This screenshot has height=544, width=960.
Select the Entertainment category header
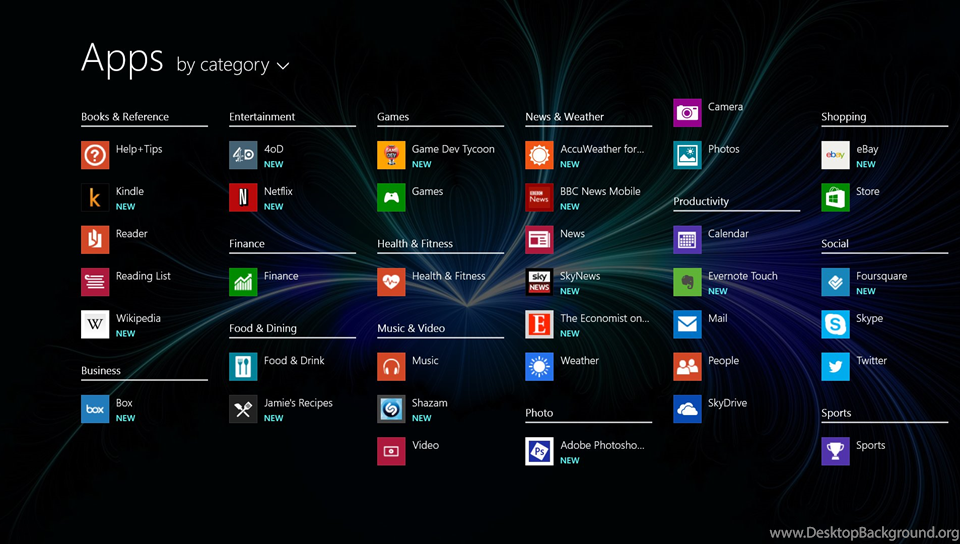pos(262,117)
